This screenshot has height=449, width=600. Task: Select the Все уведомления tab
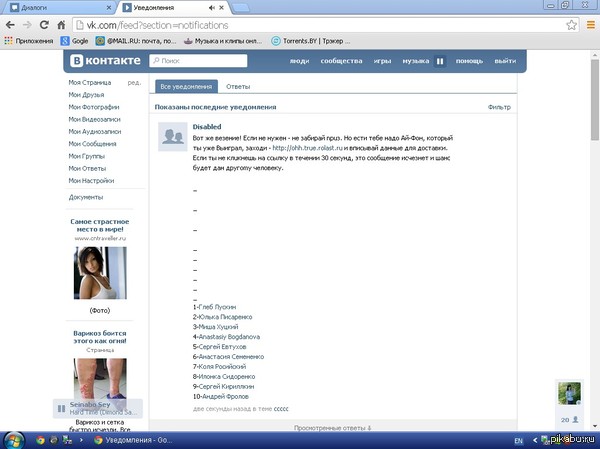(x=186, y=87)
